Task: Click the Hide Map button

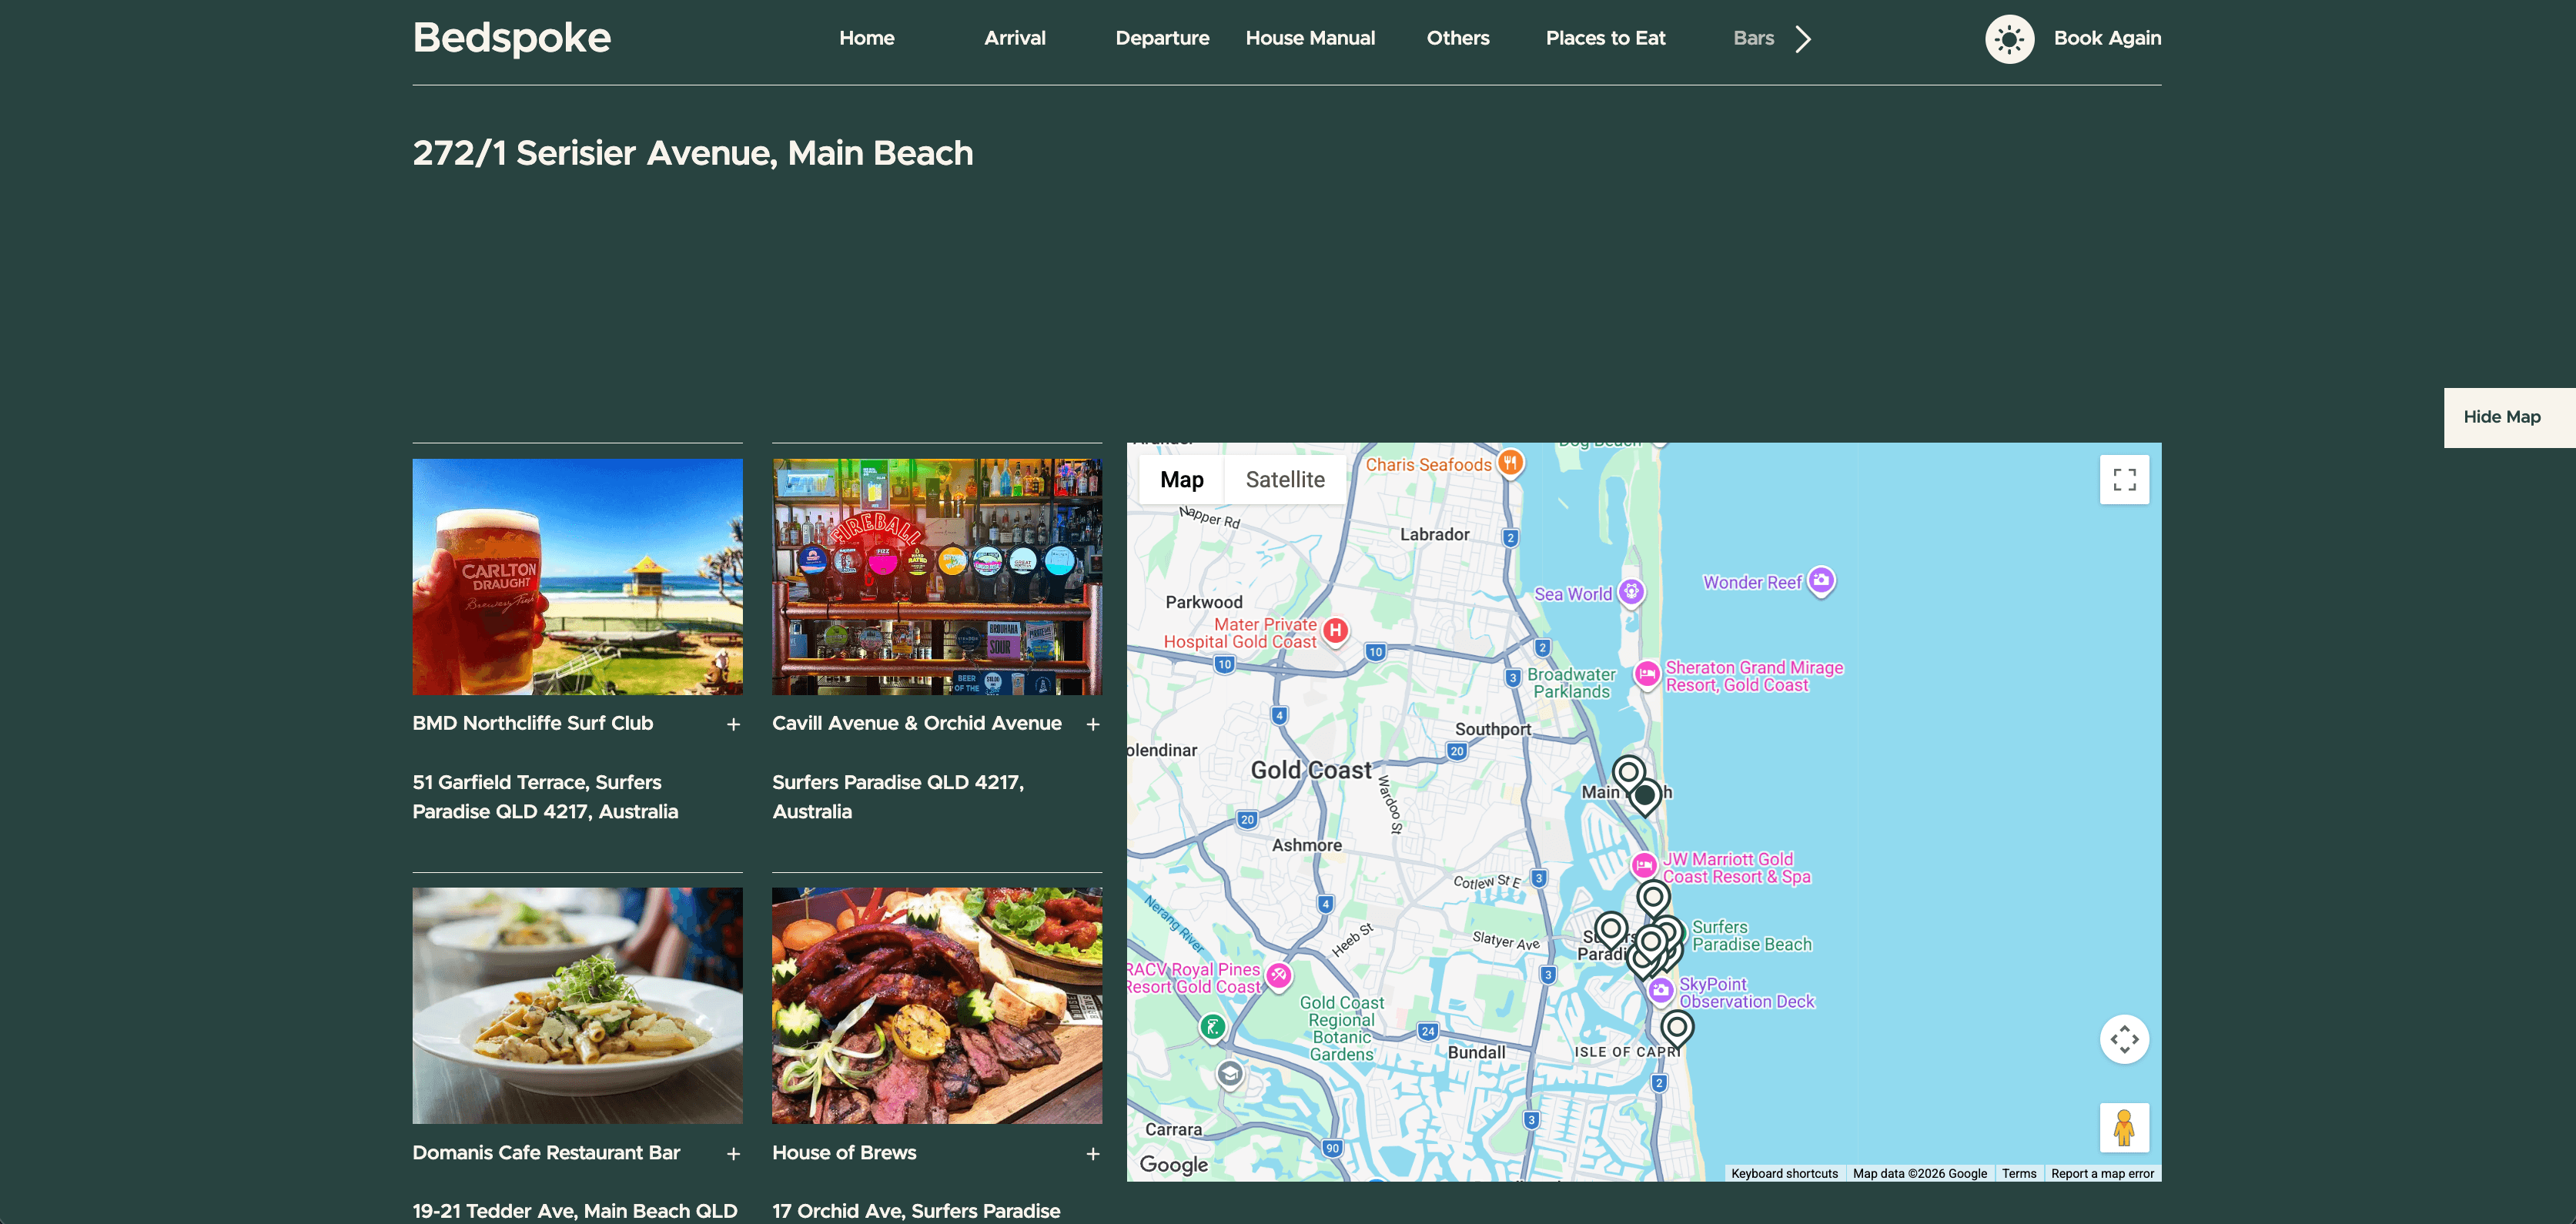Action: [x=2509, y=417]
